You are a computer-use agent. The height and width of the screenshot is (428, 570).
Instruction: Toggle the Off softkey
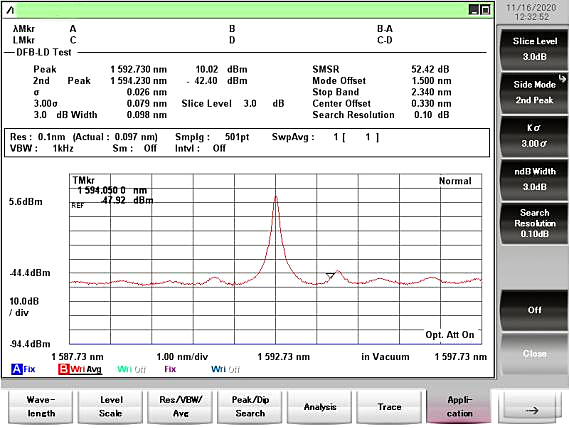534,310
